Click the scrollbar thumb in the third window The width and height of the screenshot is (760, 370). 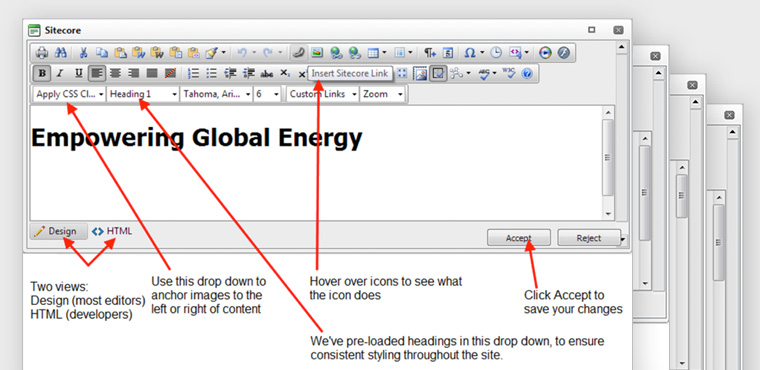pyautogui.click(x=681, y=196)
